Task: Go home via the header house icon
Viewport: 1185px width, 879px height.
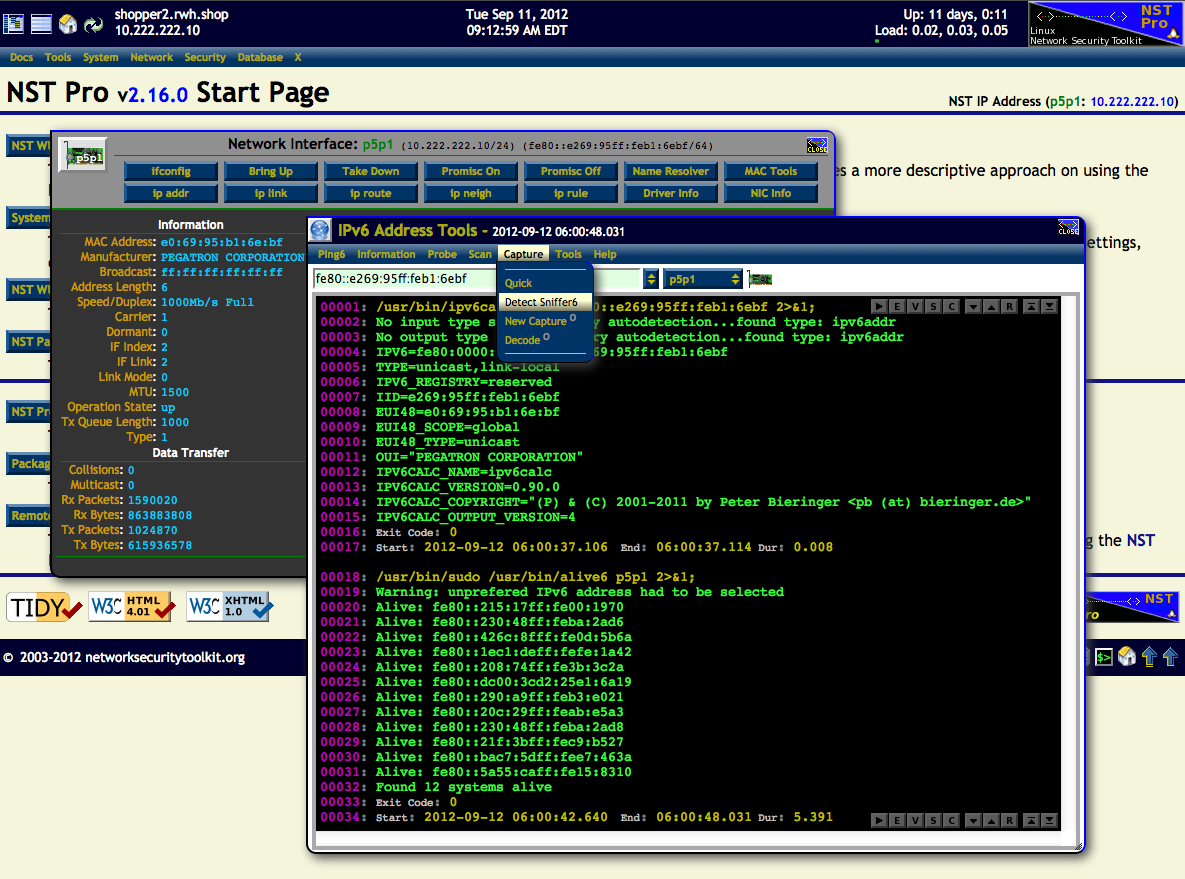Action: pos(68,23)
